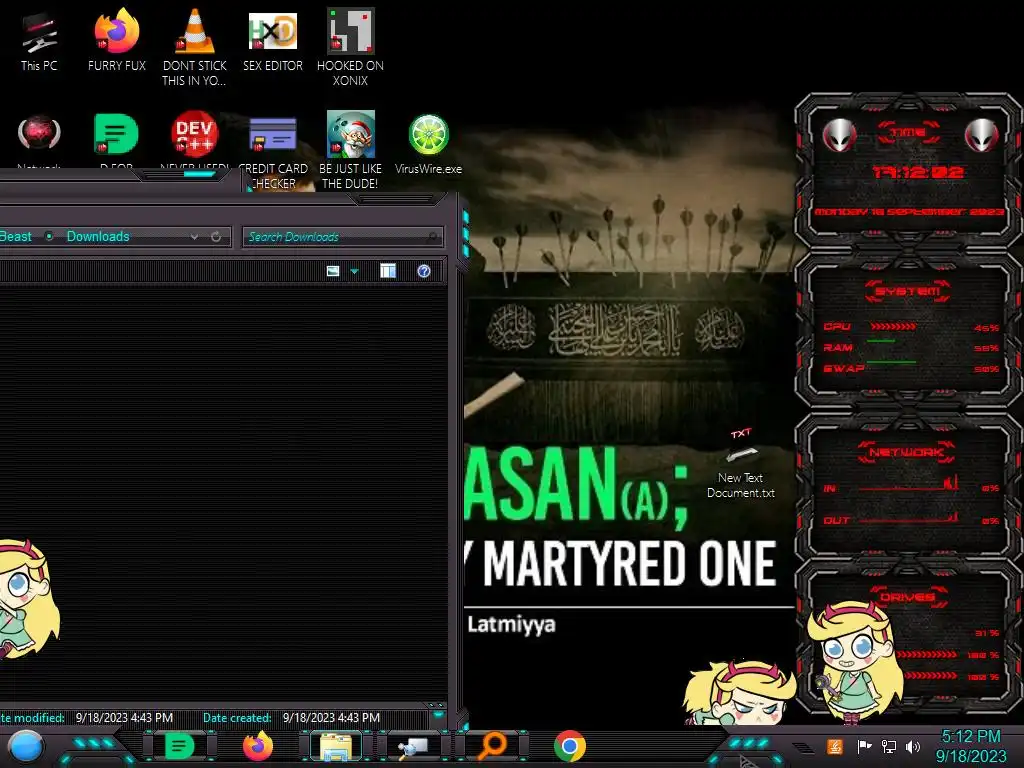Screen dimensions: 1024x768
Task: Open the CREDIT CARD CHECKER shortcut
Action: pyautogui.click(x=273, y=152)
